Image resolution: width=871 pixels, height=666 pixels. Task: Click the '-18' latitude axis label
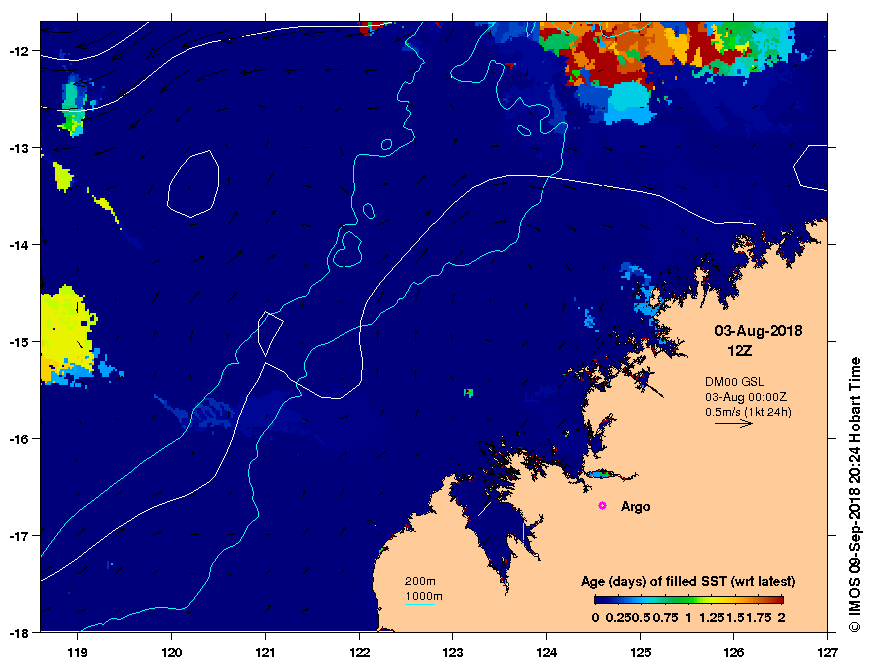(20, 633)
